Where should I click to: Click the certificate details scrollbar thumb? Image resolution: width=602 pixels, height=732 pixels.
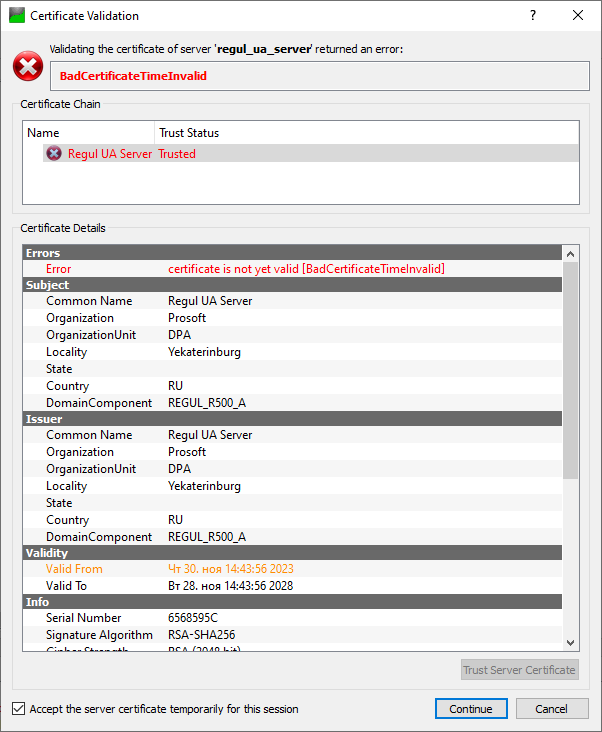(x=571, y=368)
